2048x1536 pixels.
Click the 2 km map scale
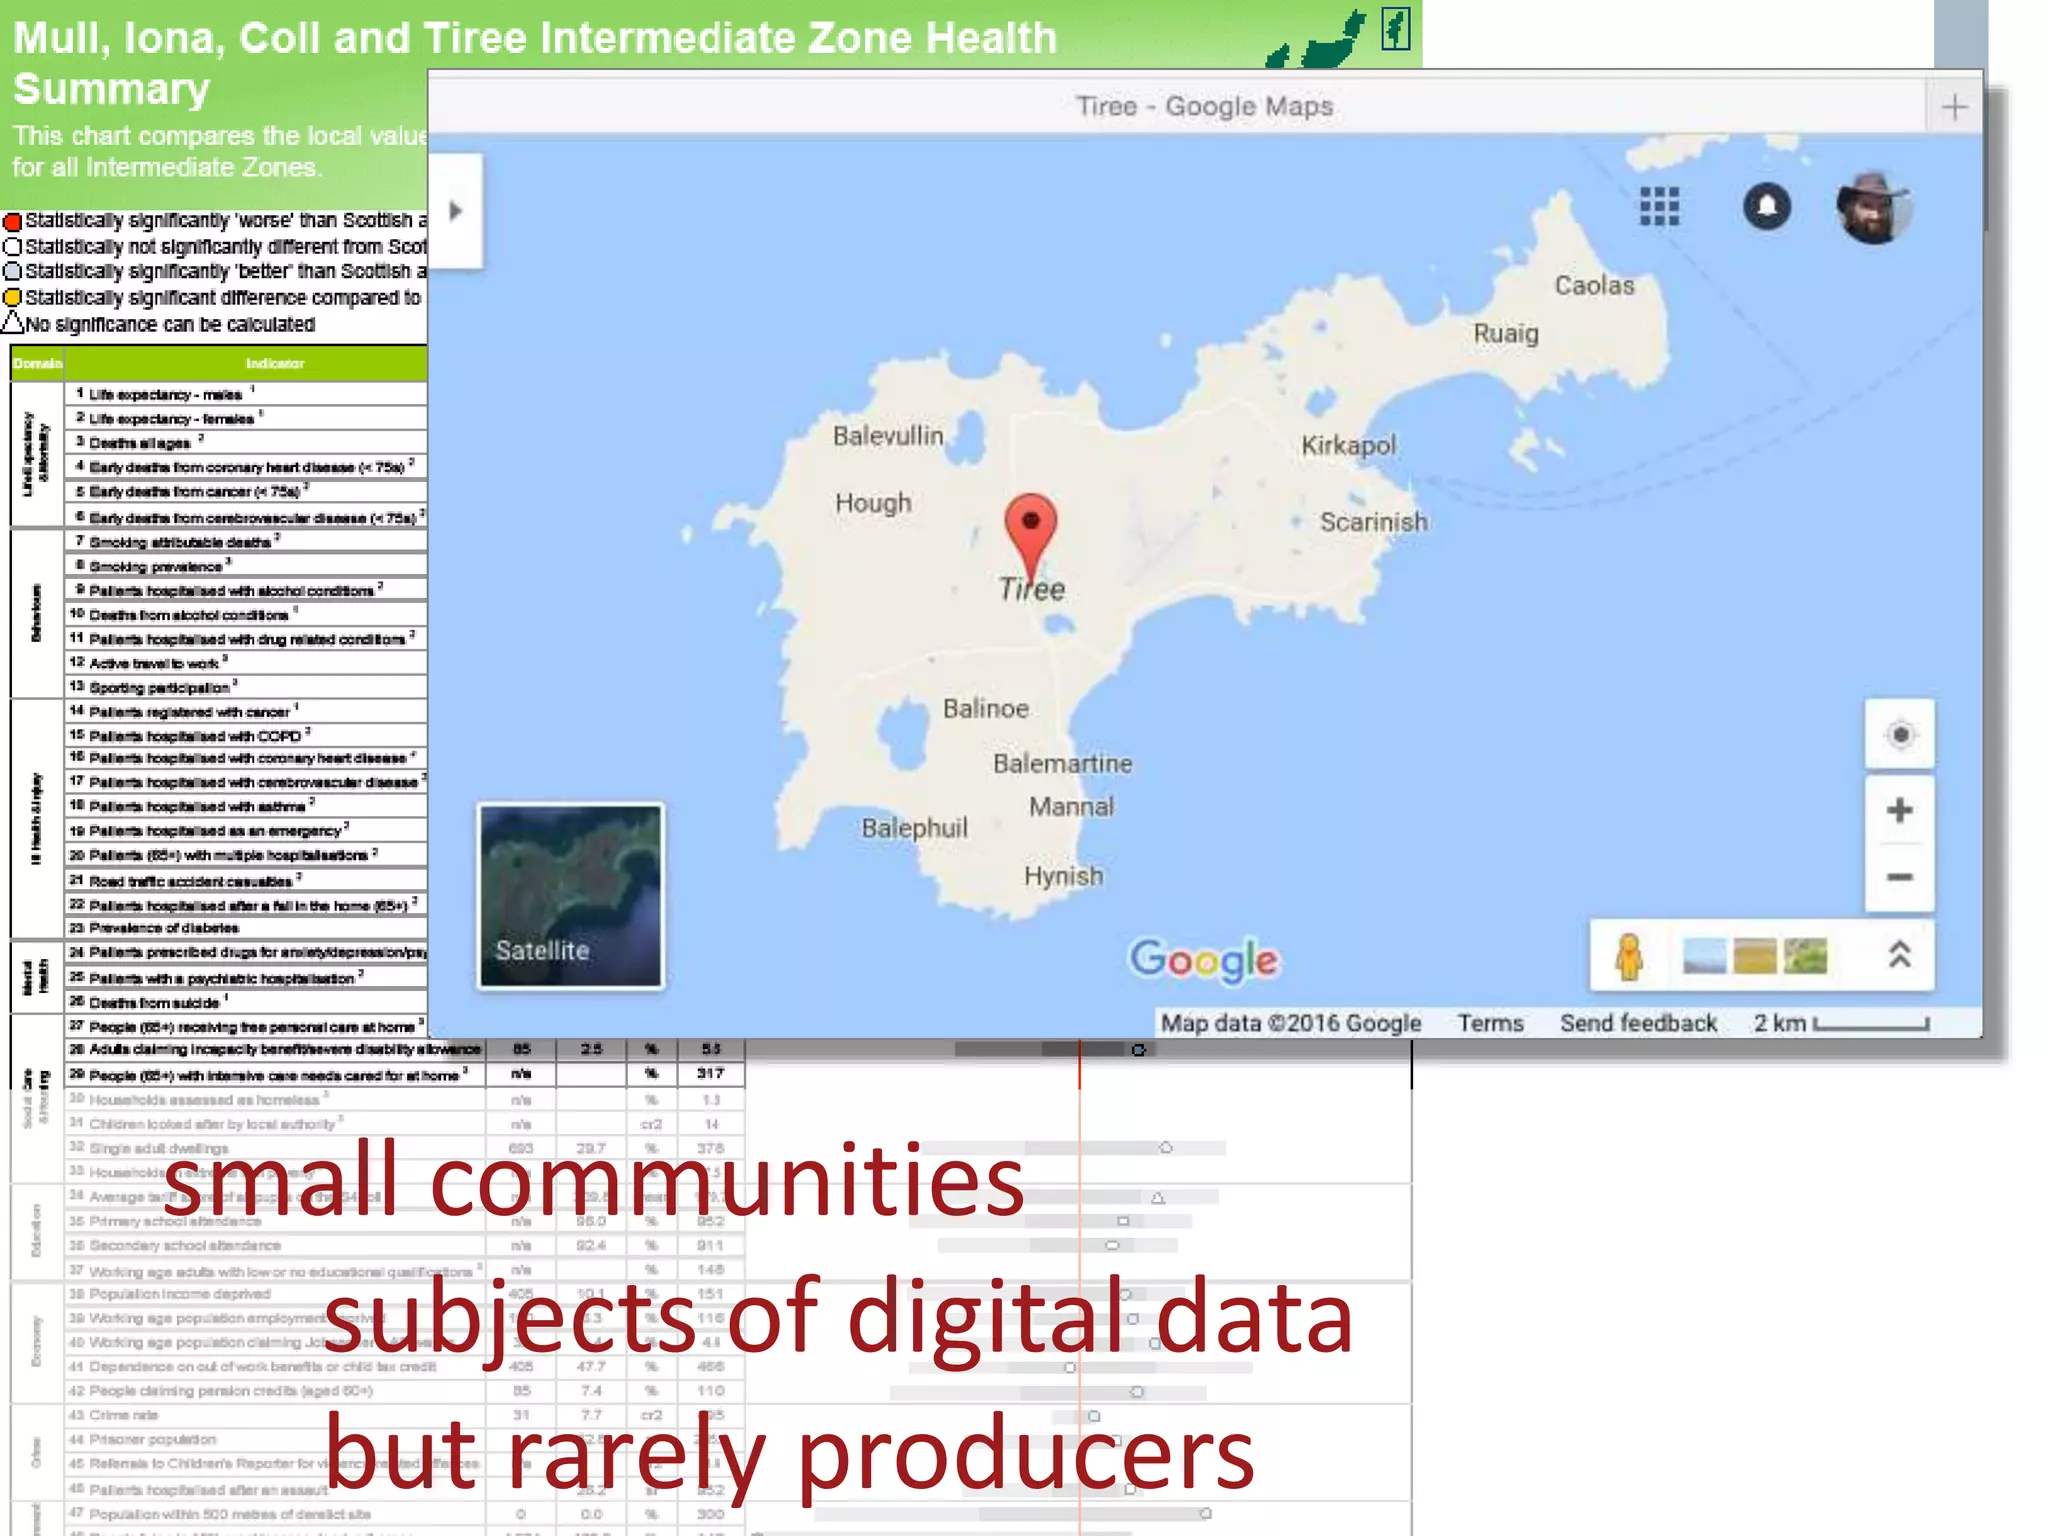pyautogui.click(x=1841, y=1023)
